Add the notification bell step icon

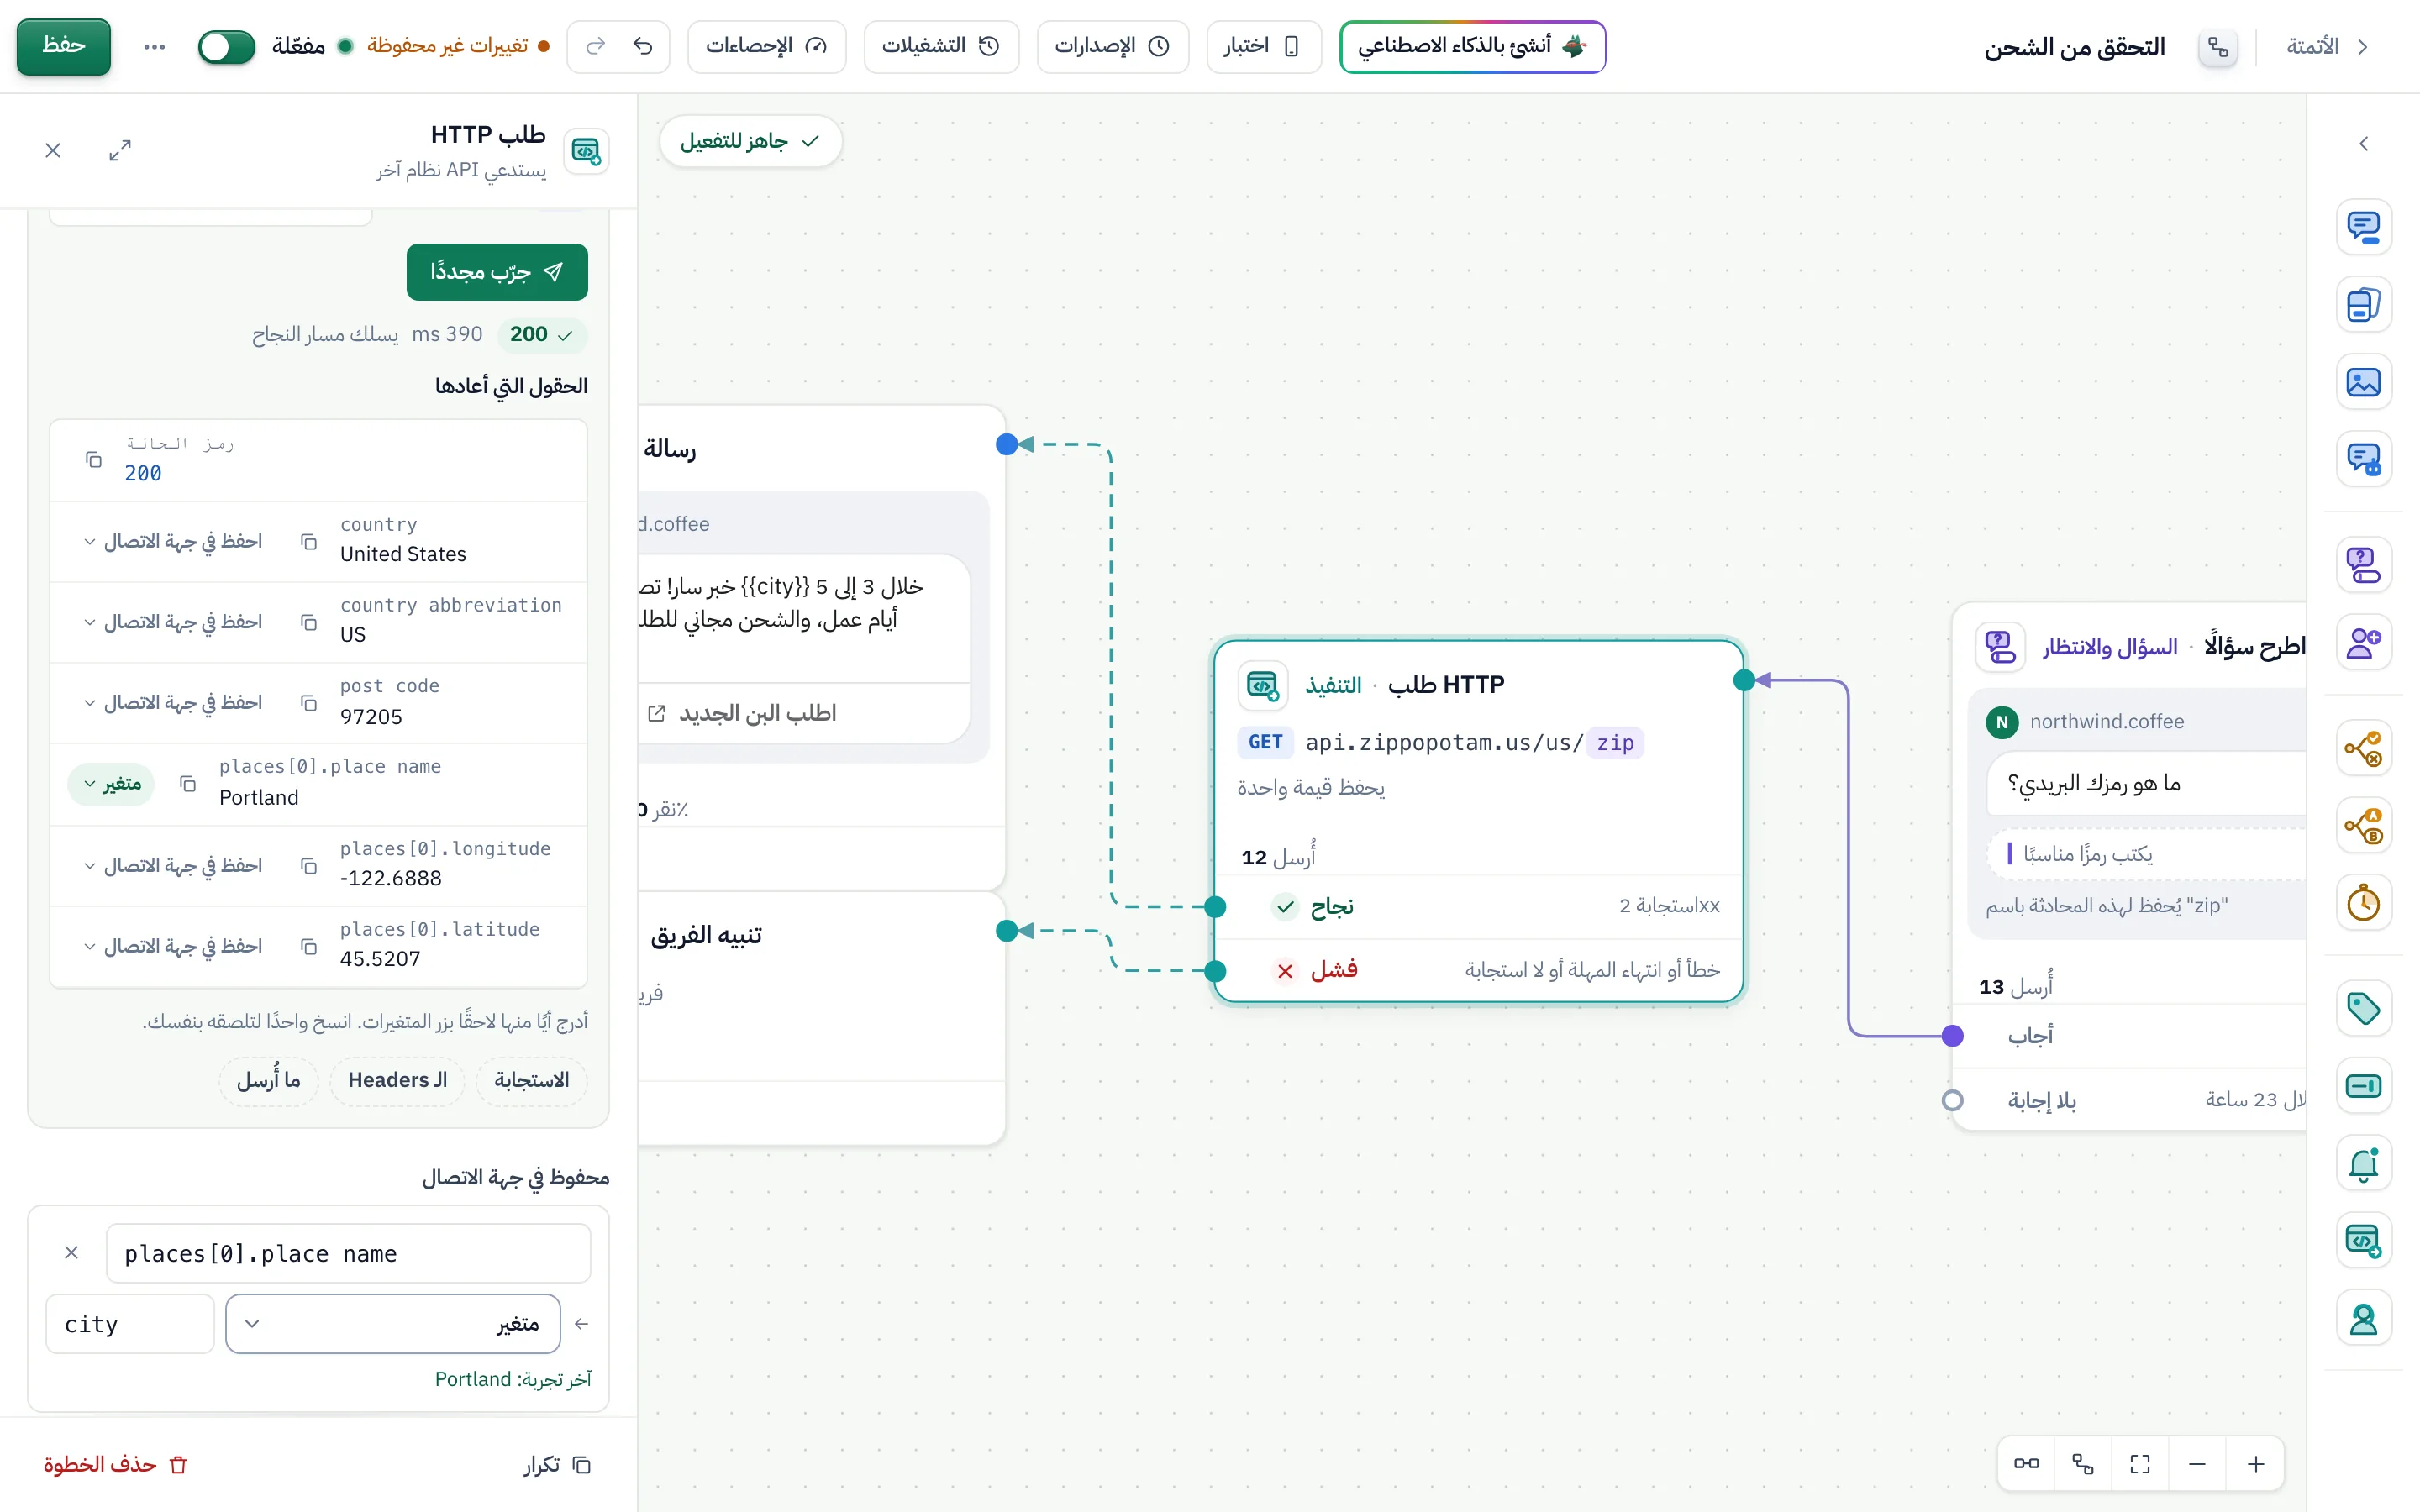[x=2364, y=1164]
